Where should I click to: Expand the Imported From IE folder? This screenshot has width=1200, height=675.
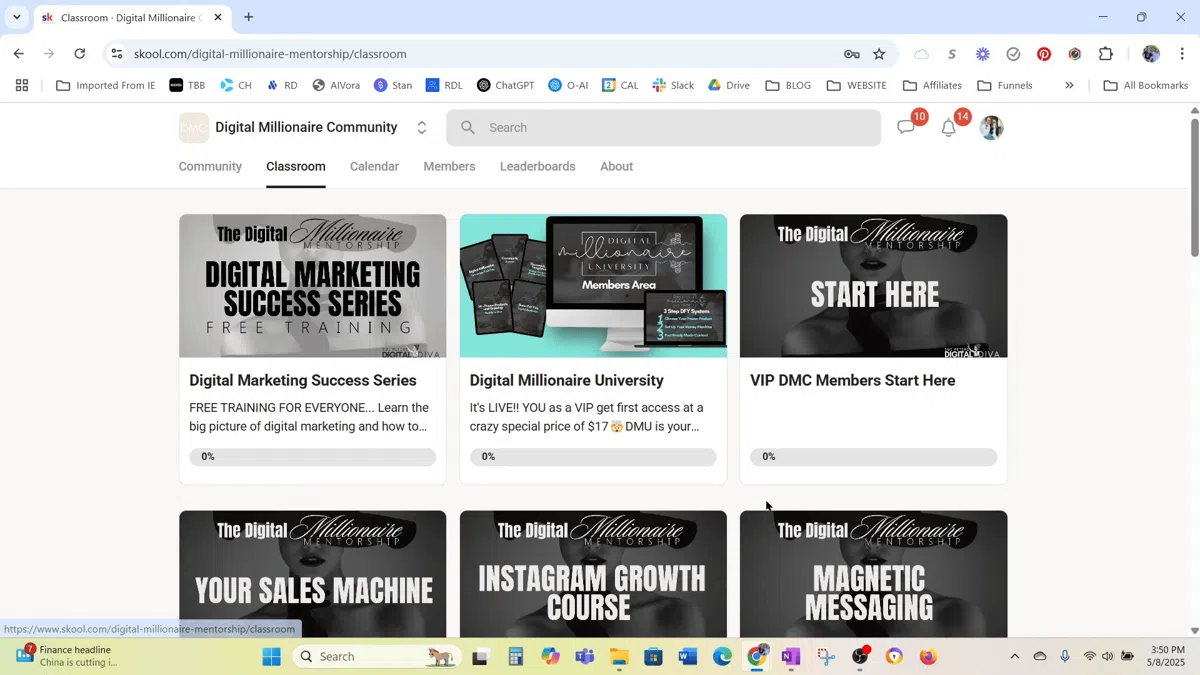106,85
